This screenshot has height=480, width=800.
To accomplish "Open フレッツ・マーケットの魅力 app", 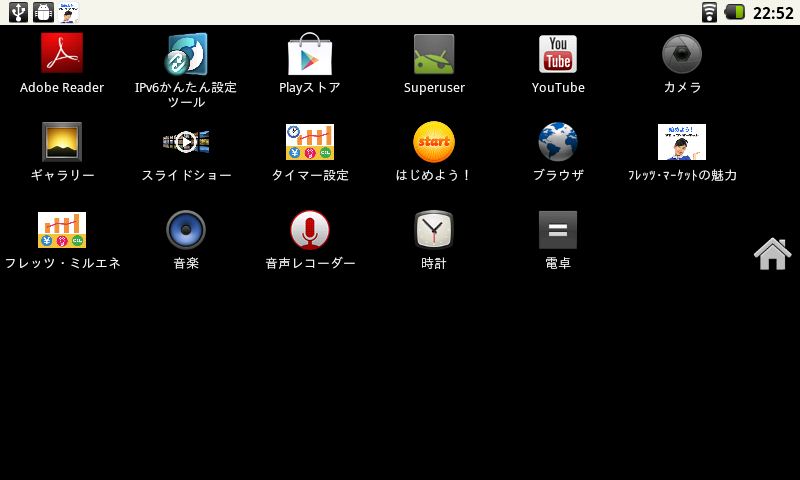I will [x=682, y=142].
